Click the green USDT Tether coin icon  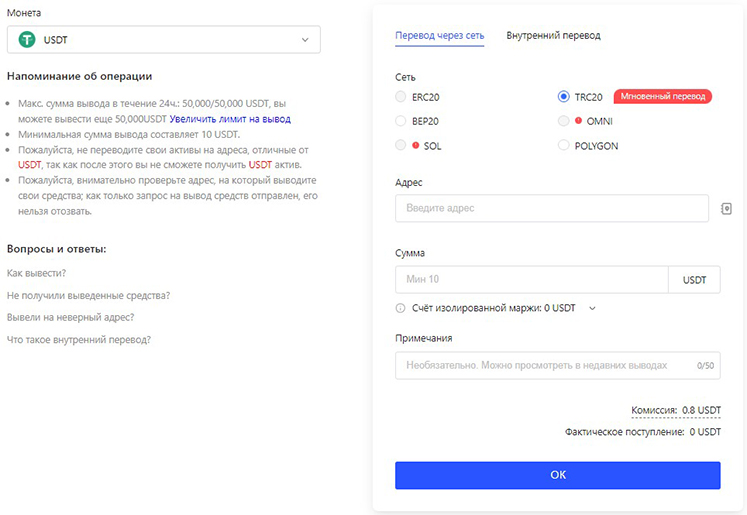coord(26,40)
